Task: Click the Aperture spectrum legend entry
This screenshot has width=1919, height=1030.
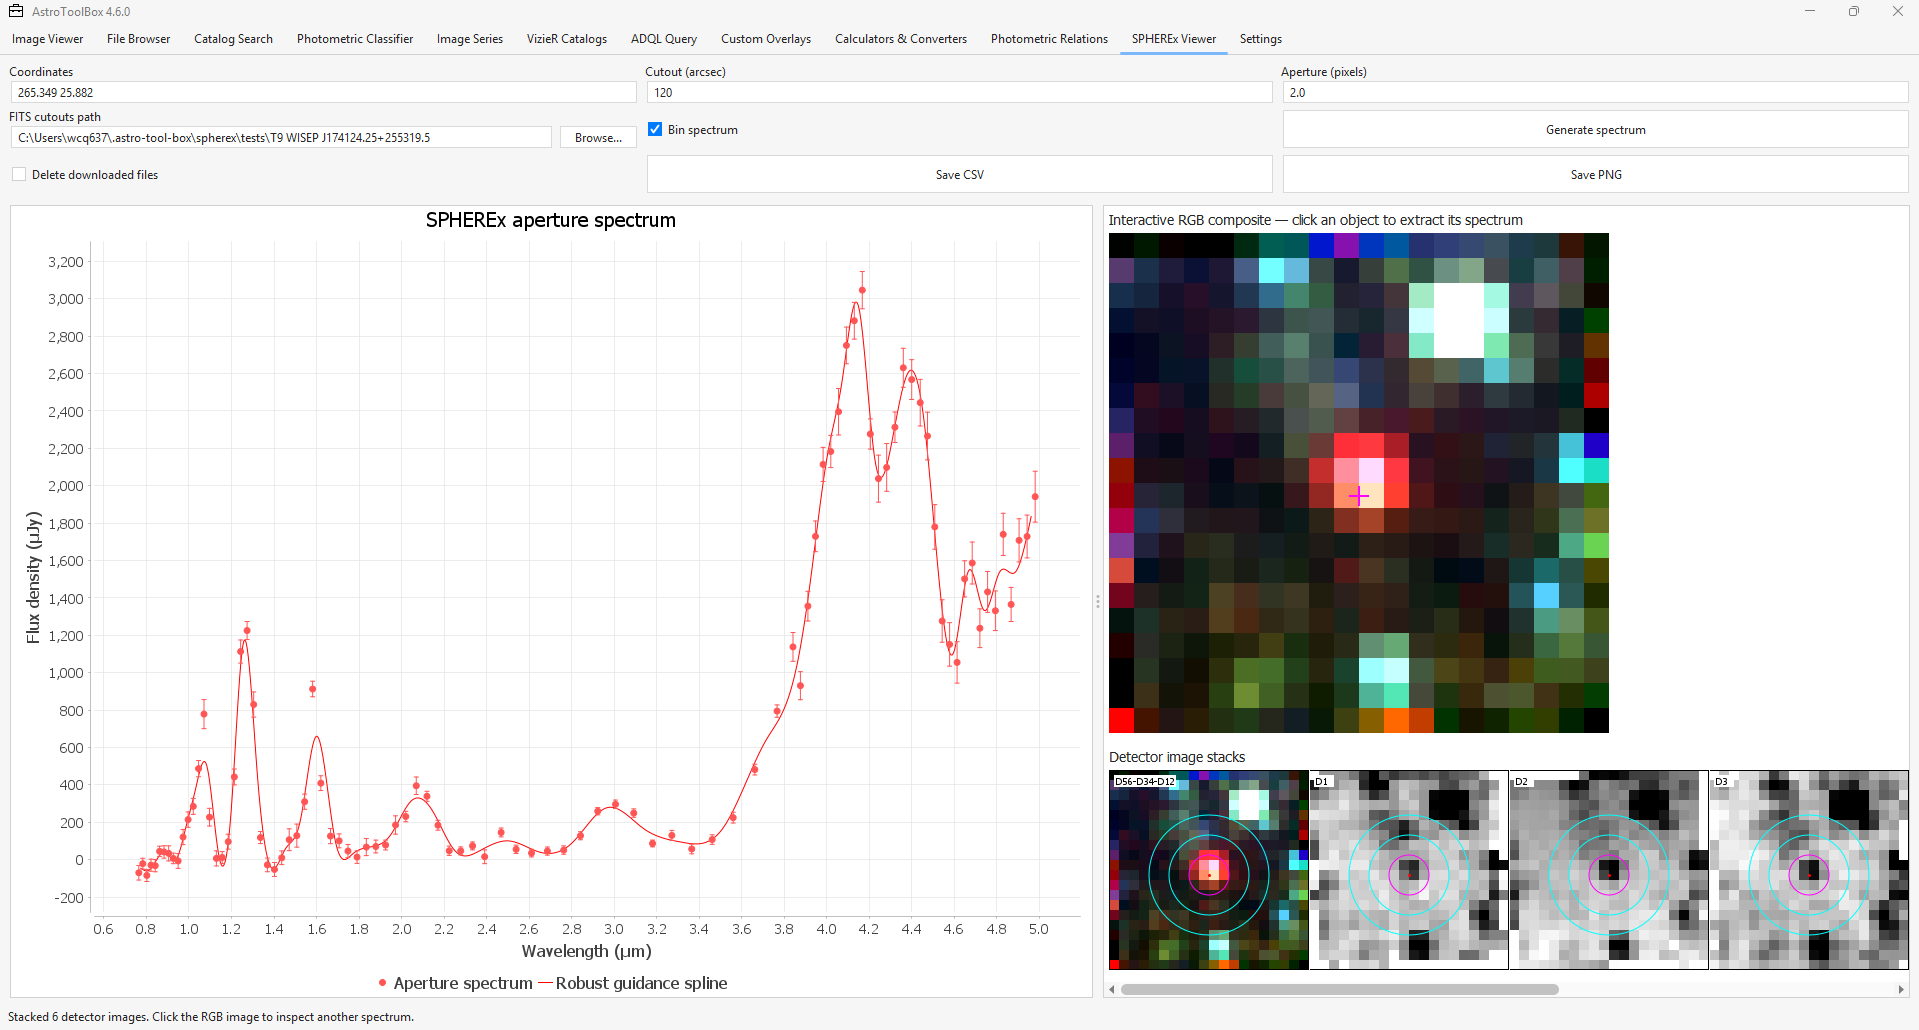Action: (x=455, y=983)
